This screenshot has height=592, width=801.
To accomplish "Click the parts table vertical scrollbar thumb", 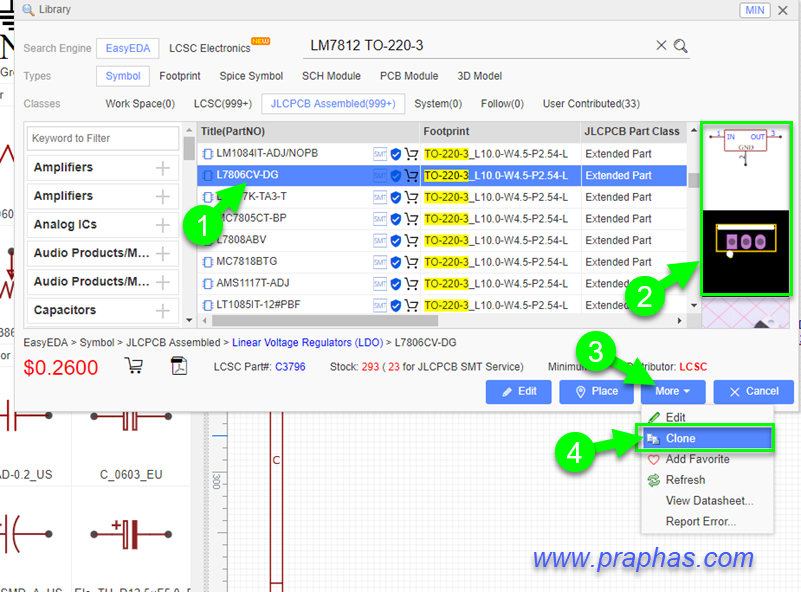I will pos(694,180).
